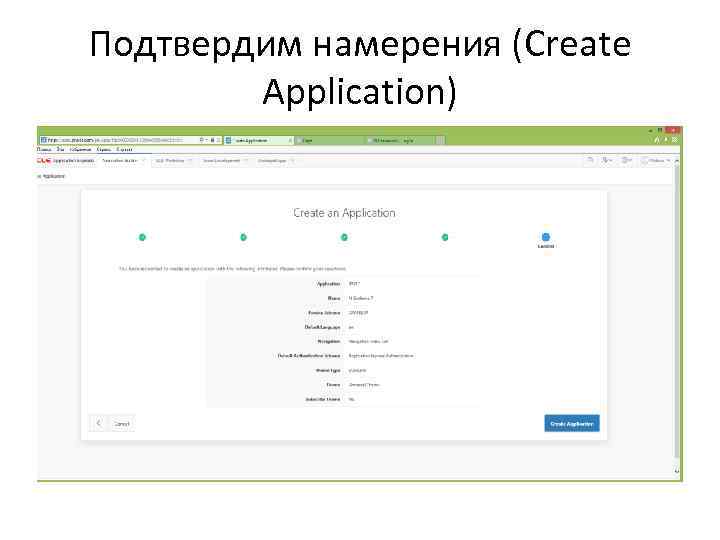Click the Default Authentication Scheme label
This screenshot has height=540, width=720.
[x=309, y=356]
